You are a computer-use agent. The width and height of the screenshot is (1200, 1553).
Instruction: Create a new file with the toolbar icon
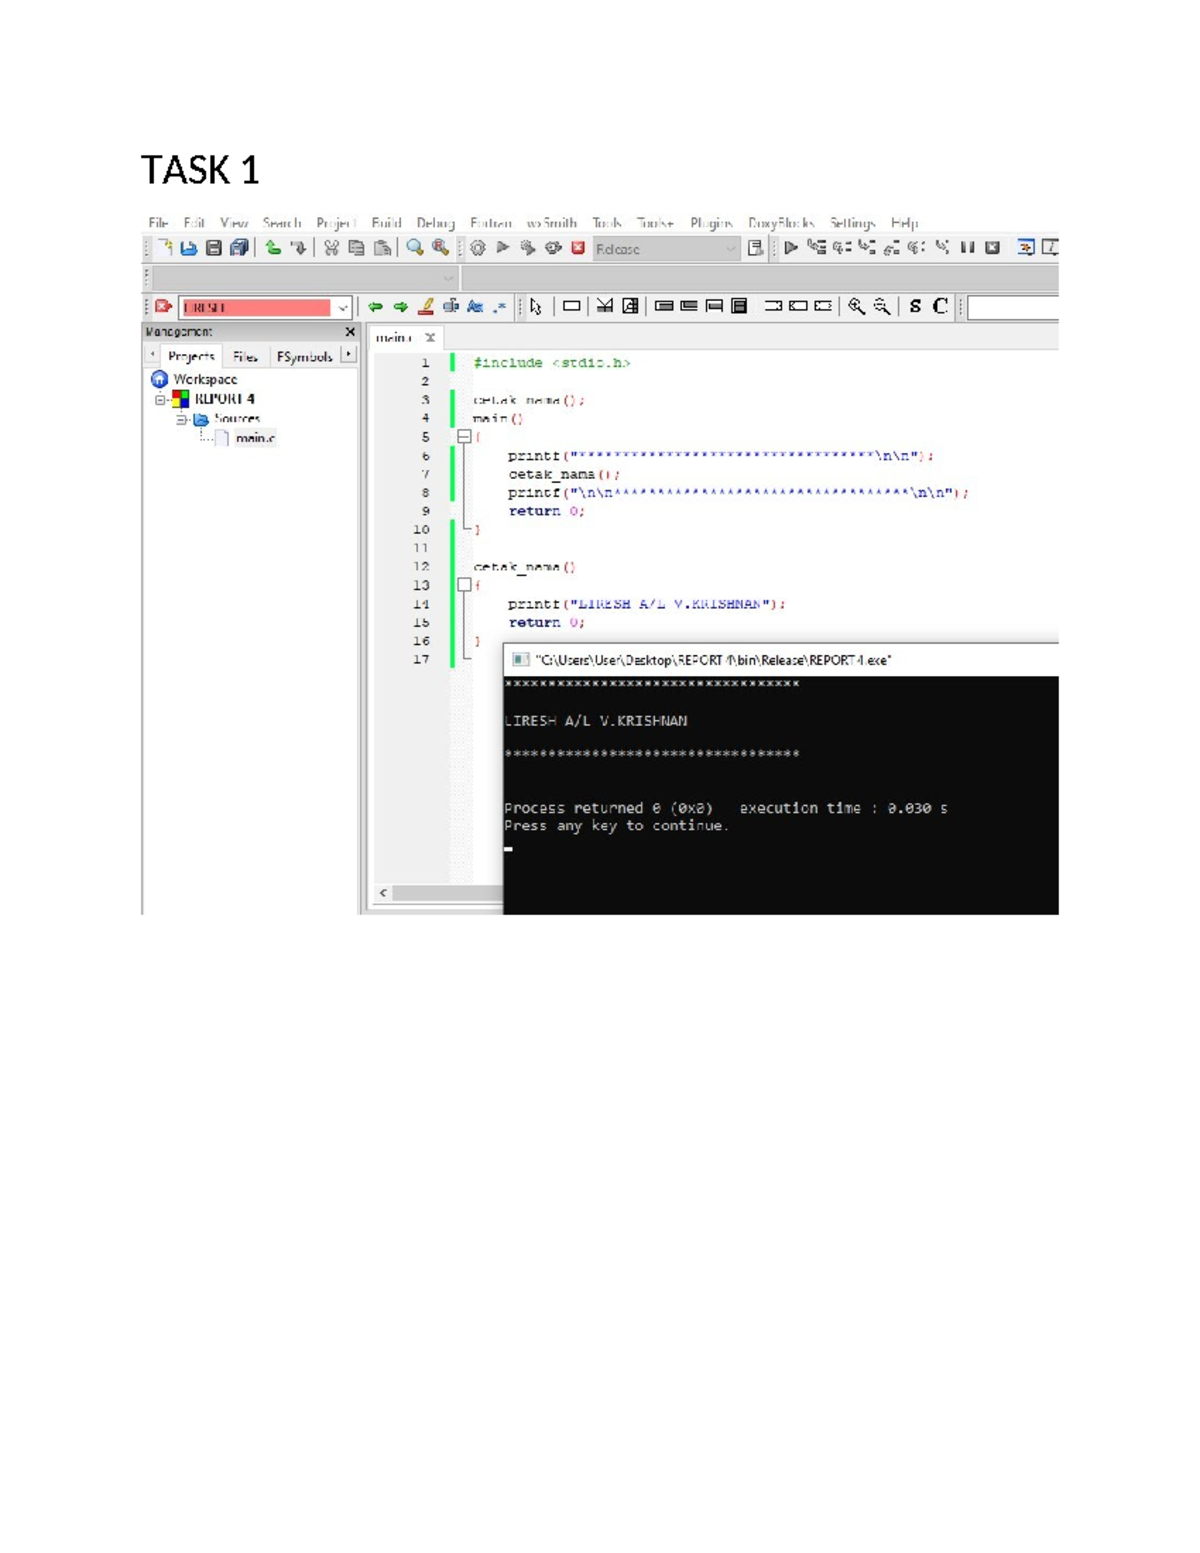click(x=165, y=248)
